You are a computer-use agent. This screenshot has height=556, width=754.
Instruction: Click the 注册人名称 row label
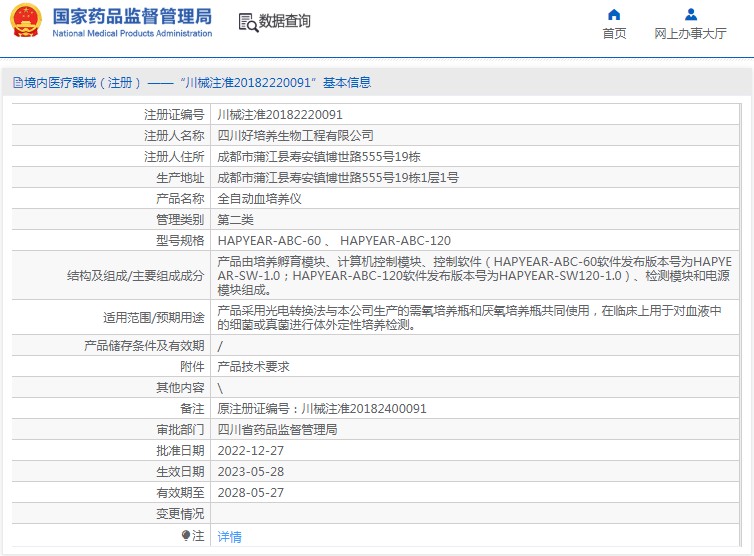pyautogui.click(x=174, y=136)
